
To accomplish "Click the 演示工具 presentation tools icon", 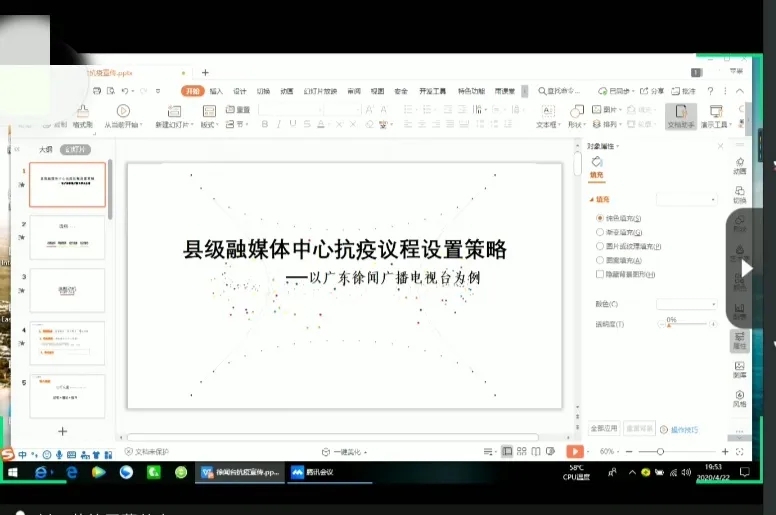I will pyautogui.click(x=715, y=112).
